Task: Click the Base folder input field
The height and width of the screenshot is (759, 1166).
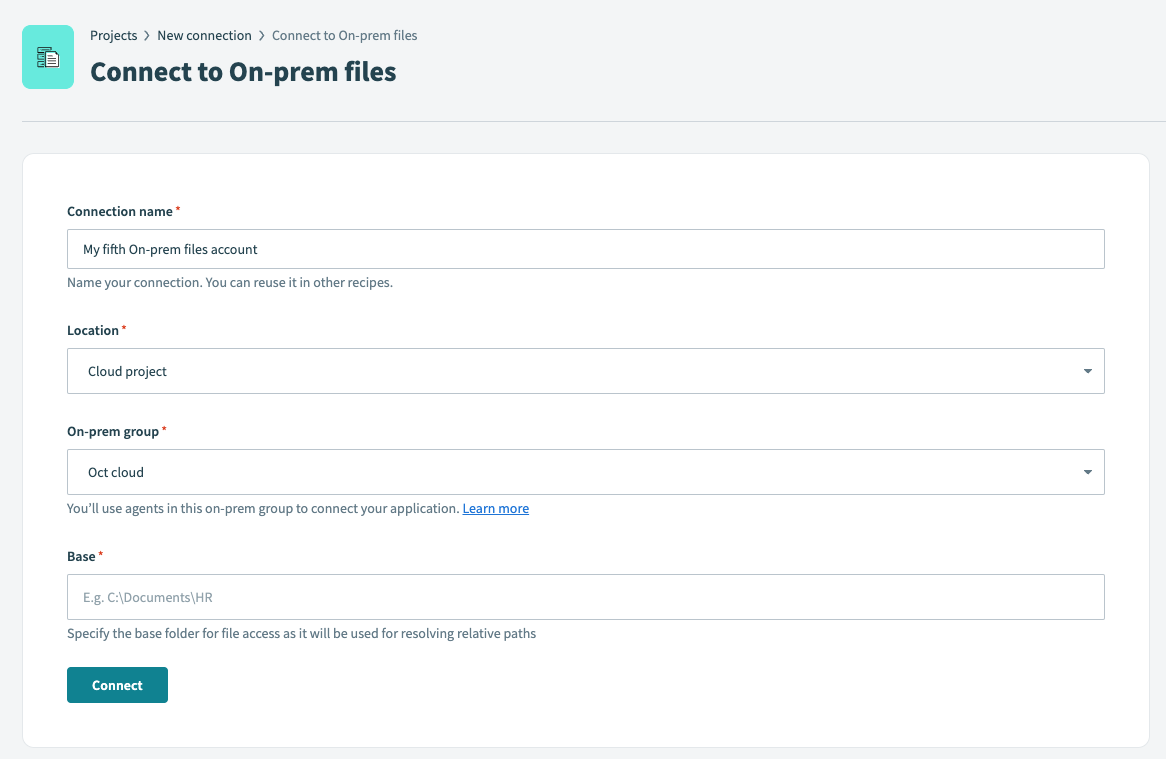Action: click(x=585, y=596)
